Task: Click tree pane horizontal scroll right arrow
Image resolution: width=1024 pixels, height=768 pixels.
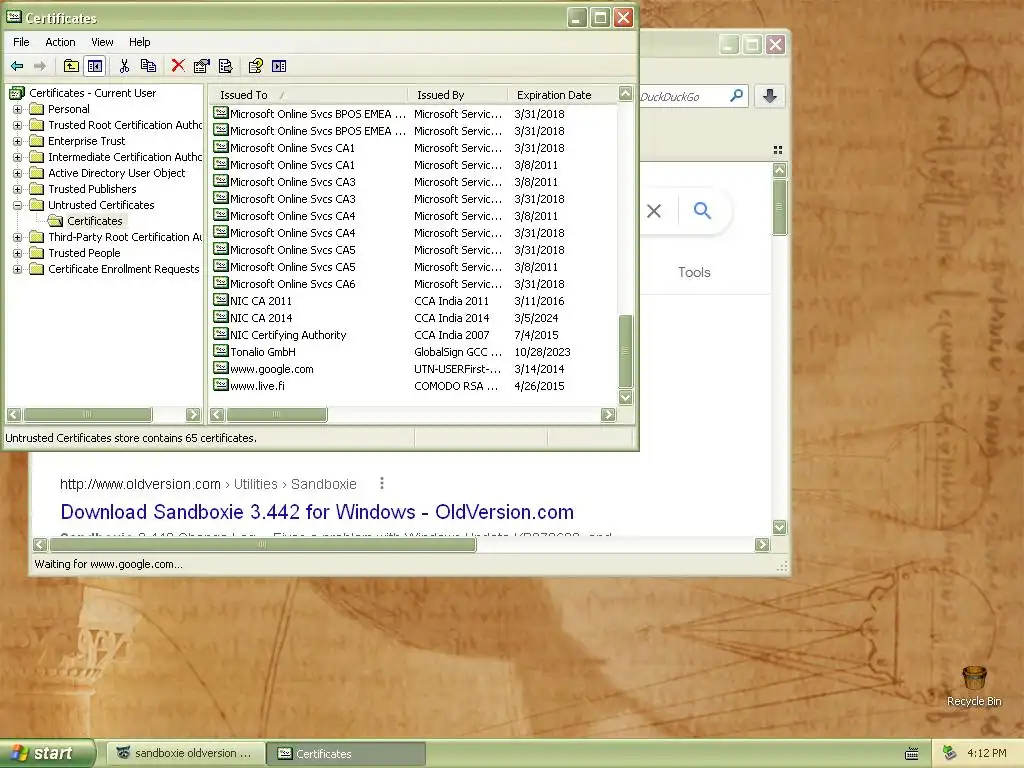Action: coord(193,414)
